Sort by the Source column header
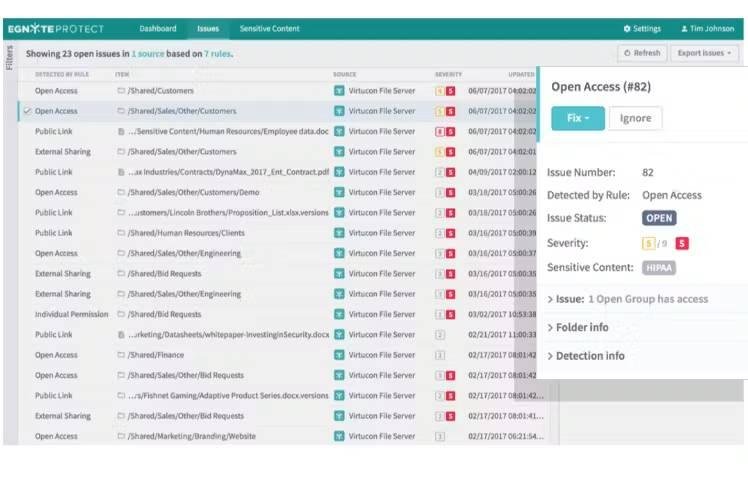The width and height of the screenshot is (748, 483). (344, 74)
